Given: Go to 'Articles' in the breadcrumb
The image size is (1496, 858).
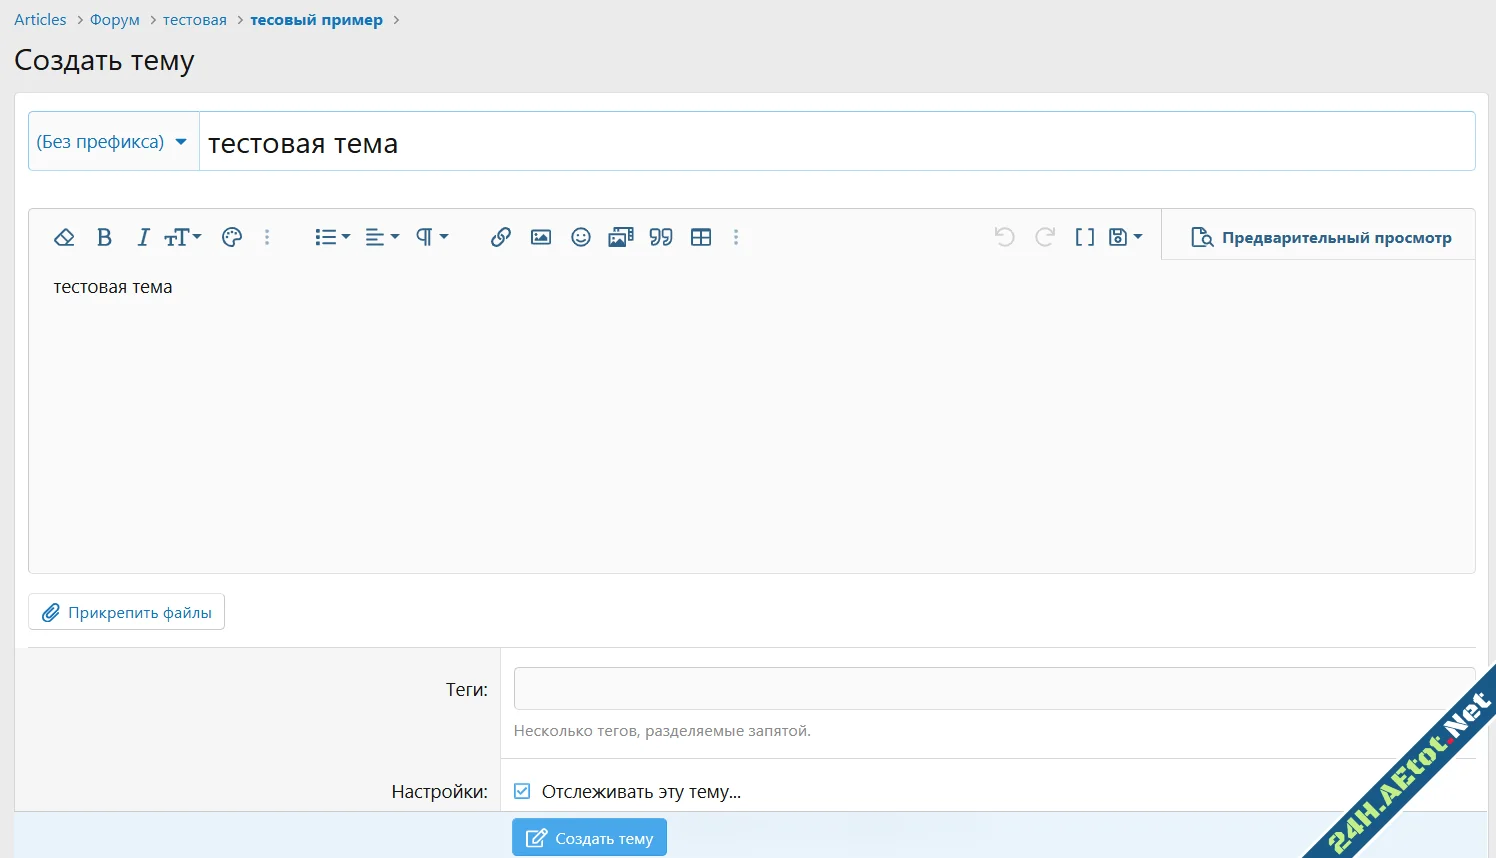Looking at the screenshot, I should point(39,19).
